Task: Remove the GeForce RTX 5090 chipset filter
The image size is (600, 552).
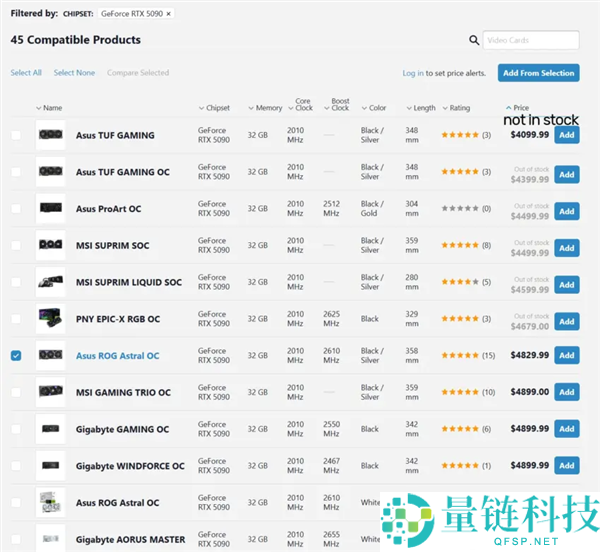Action: 168,14
